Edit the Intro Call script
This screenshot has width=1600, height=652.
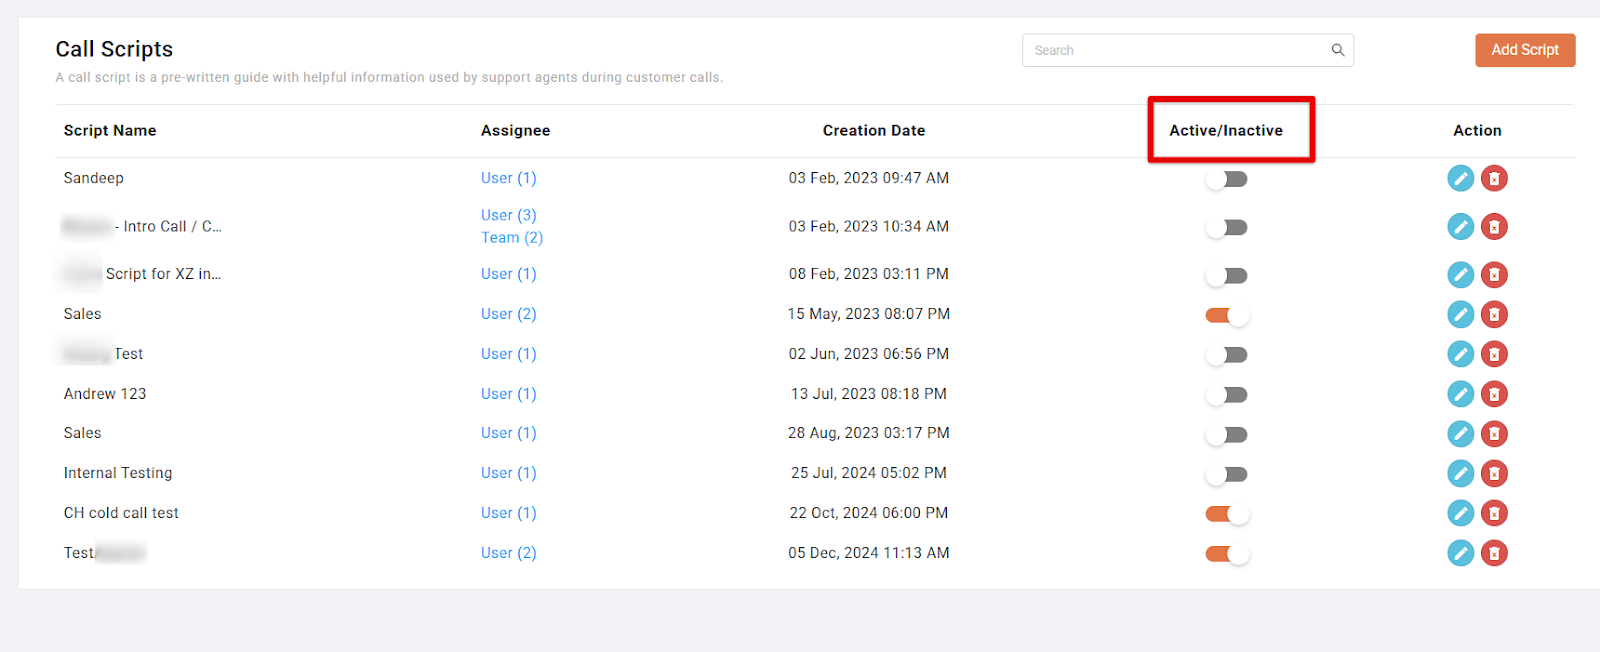[1460, 226]
